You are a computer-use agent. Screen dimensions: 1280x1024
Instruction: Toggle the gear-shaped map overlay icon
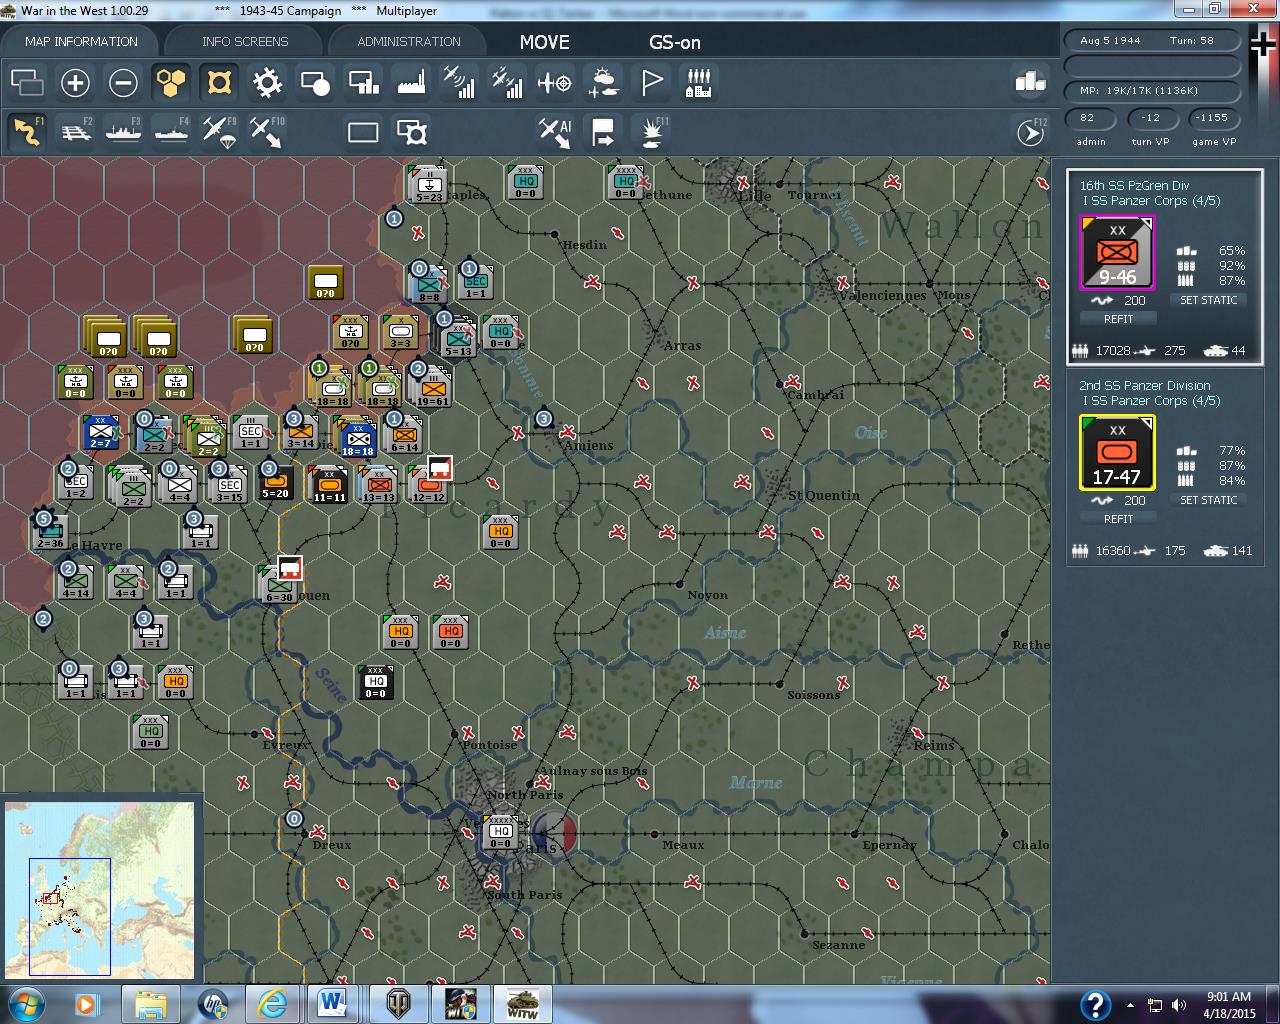point(267,82)
